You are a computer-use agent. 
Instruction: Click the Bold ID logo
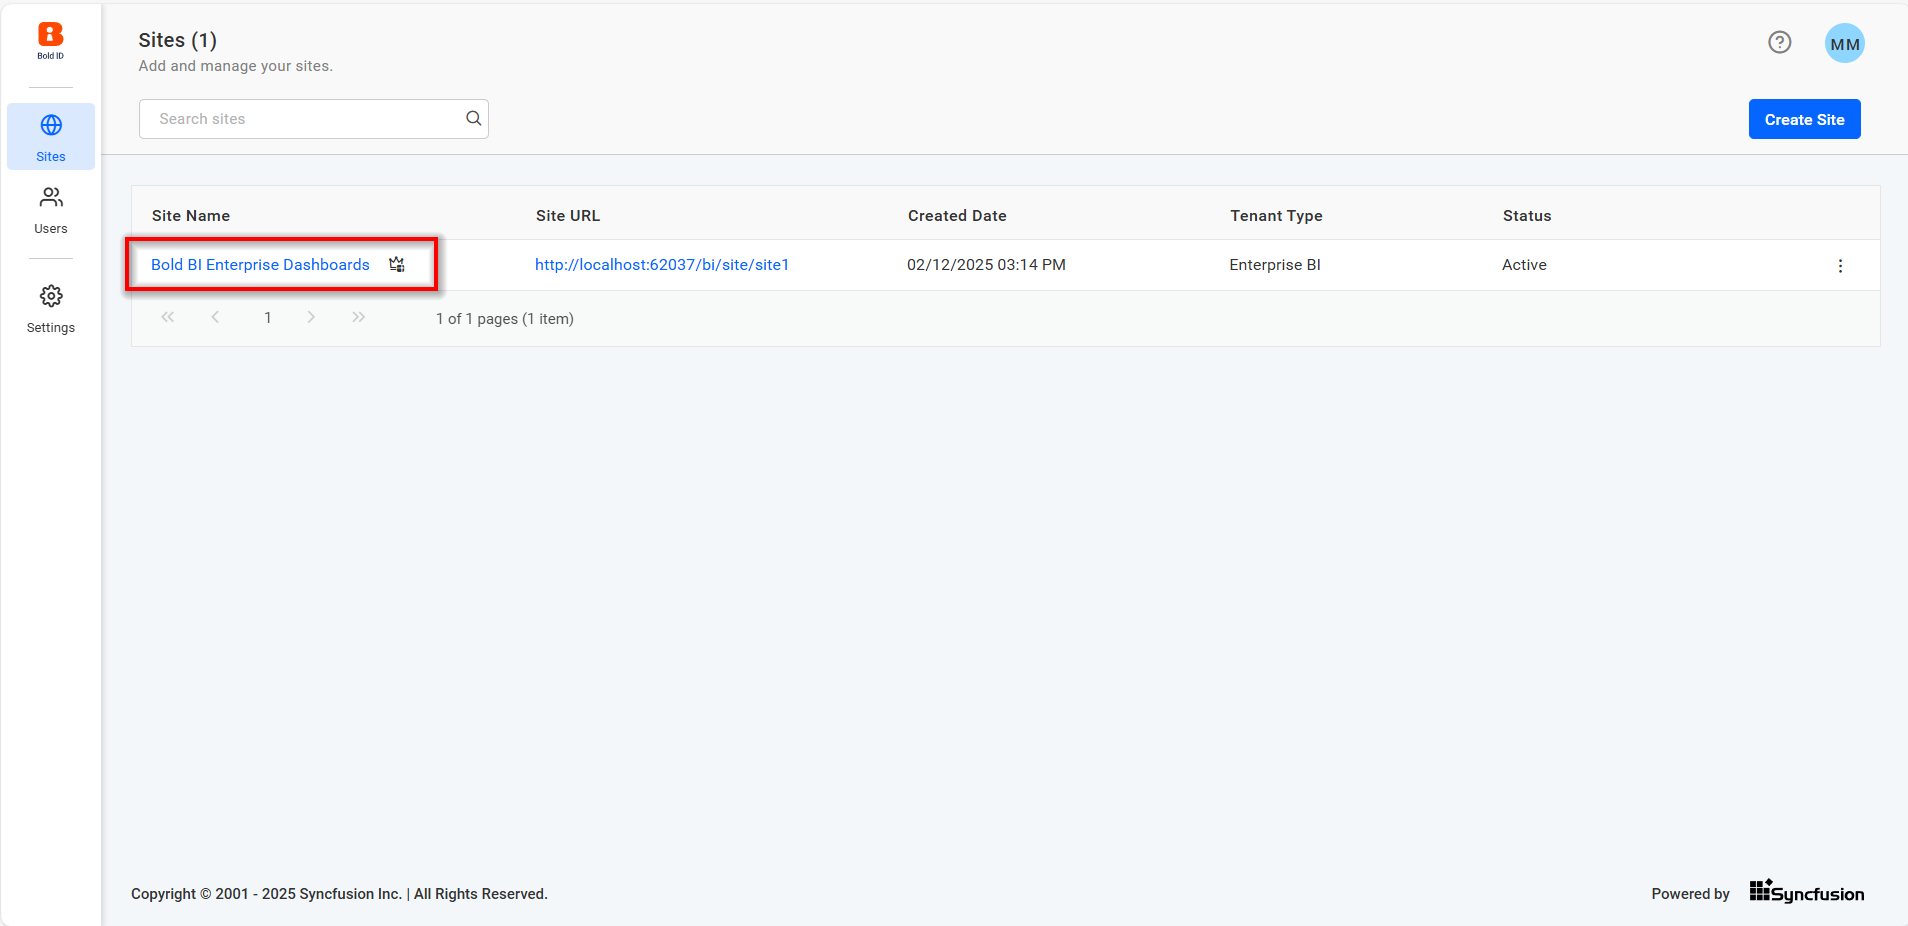50,41
